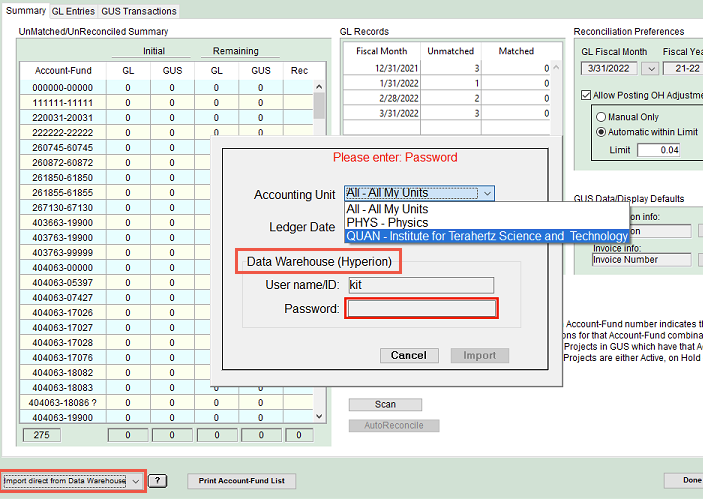Select QUAN Institute for Terahertz Science option
This screenshot has height=499, width=703.
(486, 236)
